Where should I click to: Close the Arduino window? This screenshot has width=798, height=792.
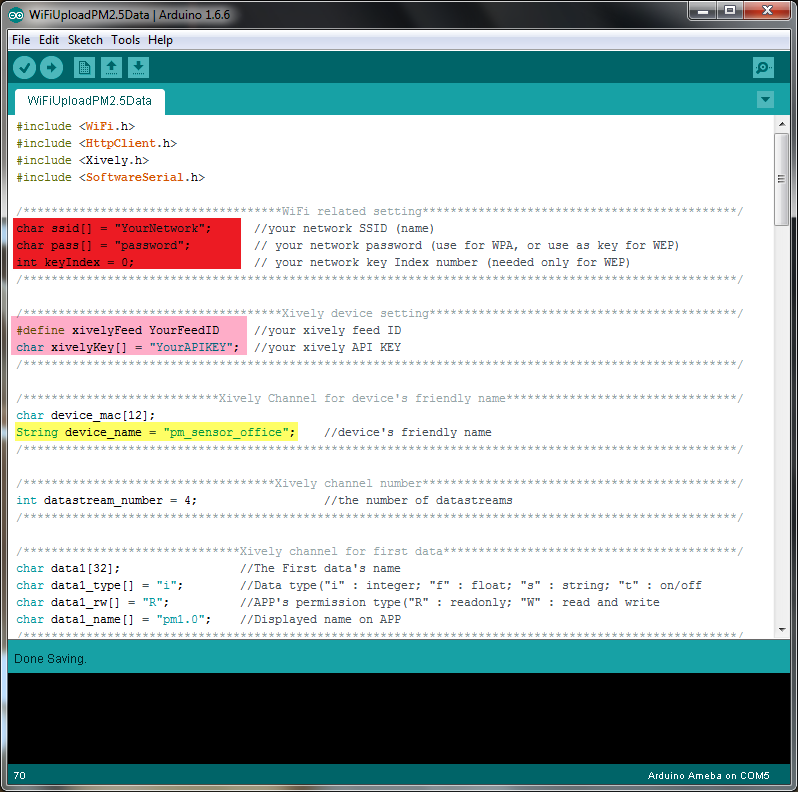pyautogui.click(x=767, y=11)
